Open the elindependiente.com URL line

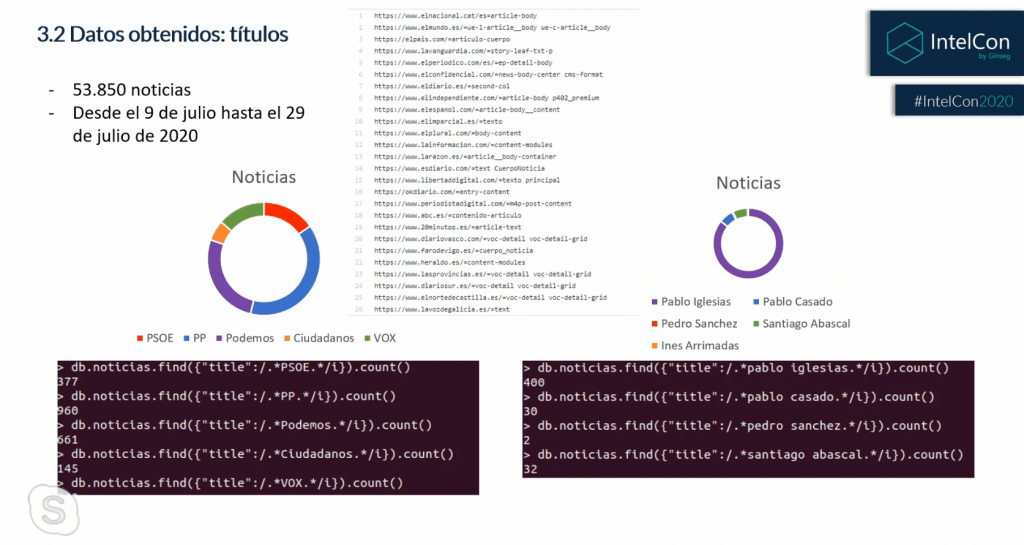tap(486, 98)
